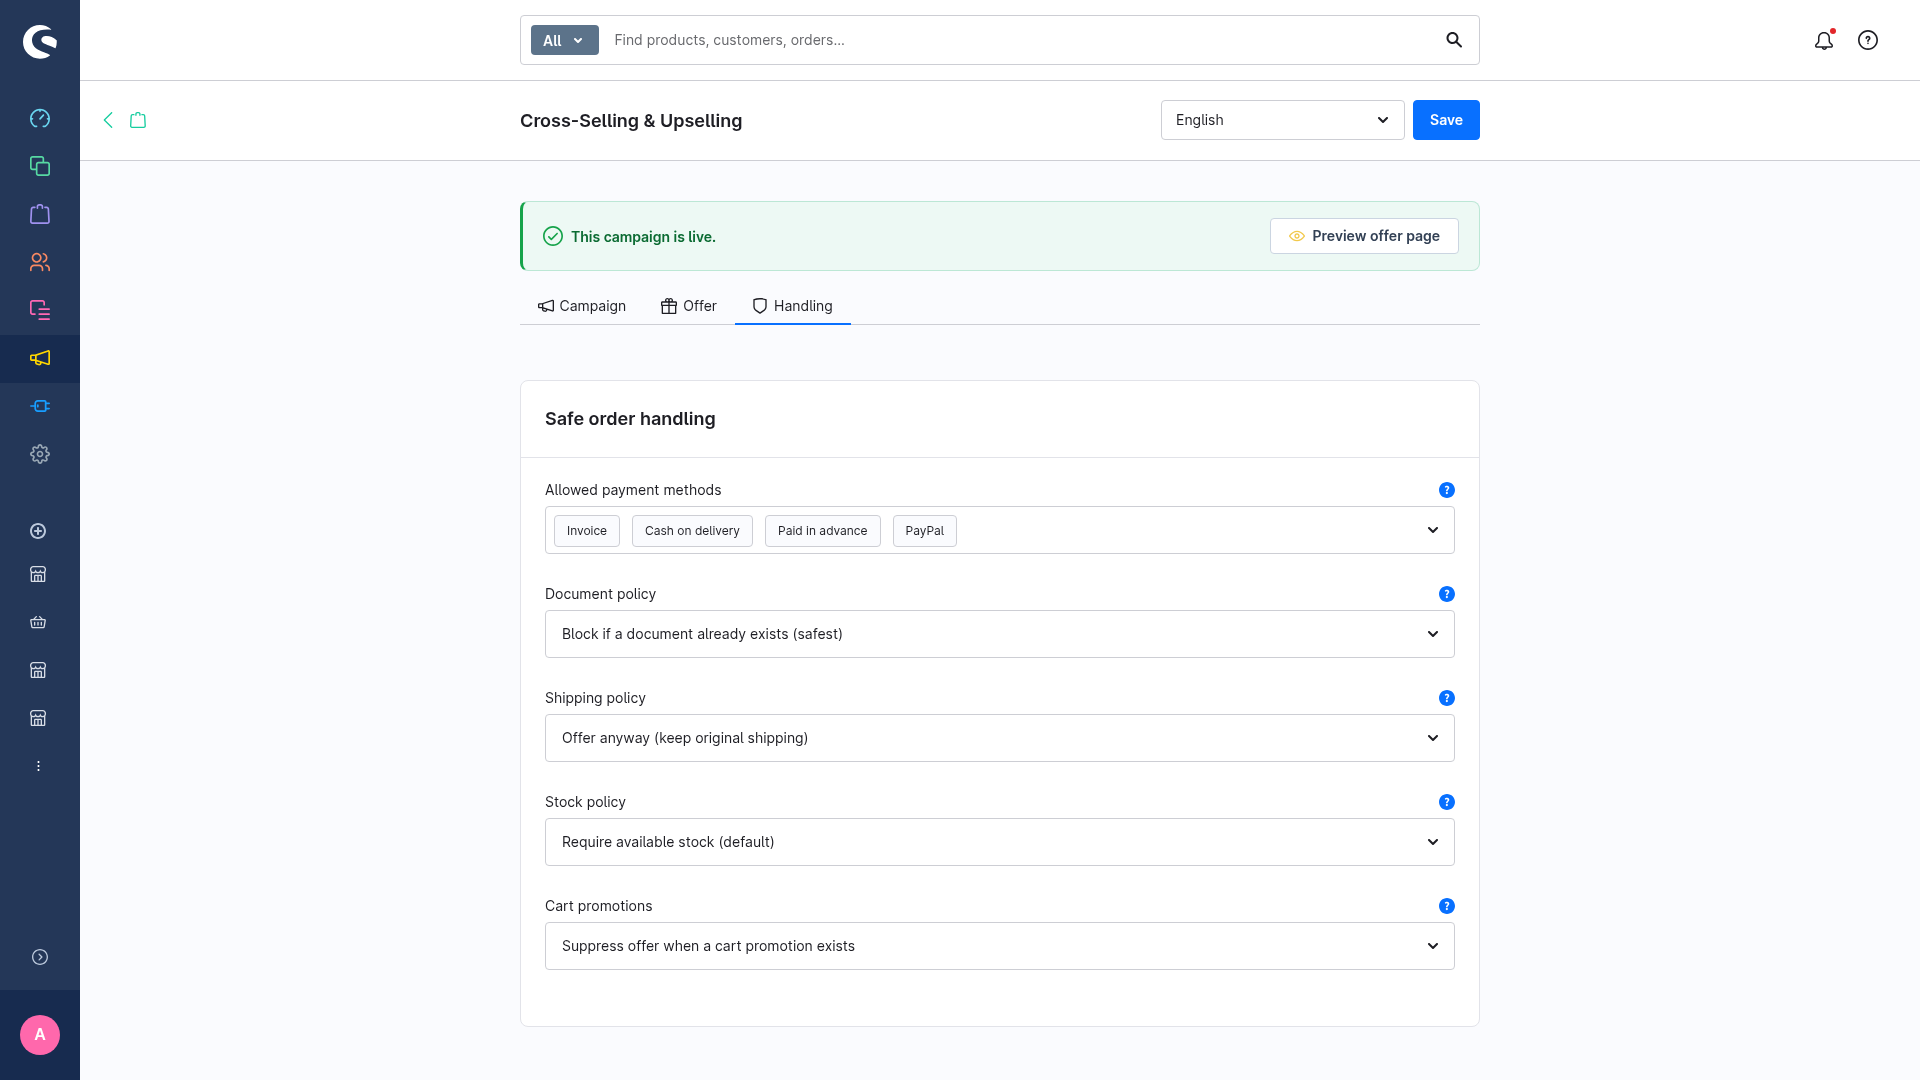Click the green bag icon beside the back arrow
The image size is (1920, 1080).
(x=138, y=120)
